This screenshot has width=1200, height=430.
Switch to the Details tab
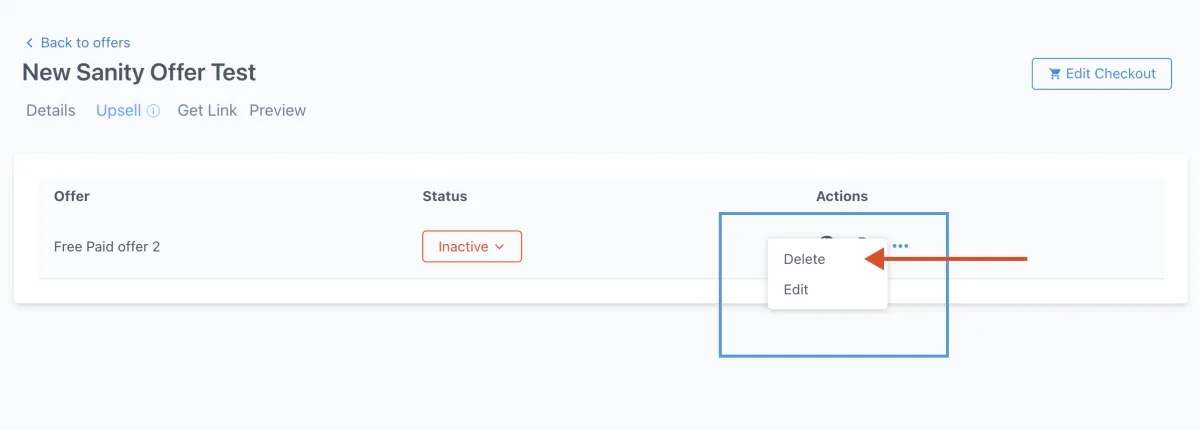[51, 111]
